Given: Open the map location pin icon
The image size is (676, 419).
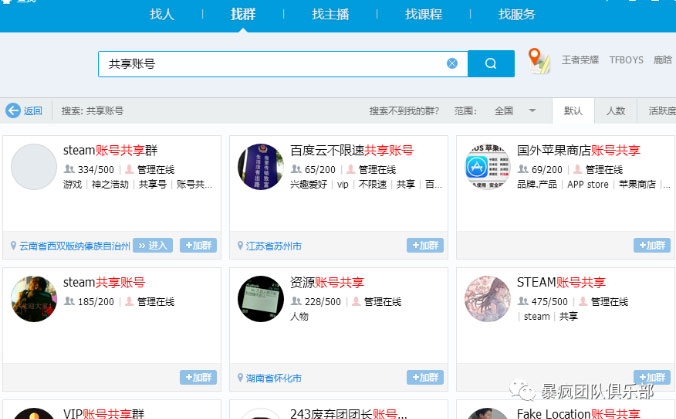Looking at the screenshot, I should point(539,61).
